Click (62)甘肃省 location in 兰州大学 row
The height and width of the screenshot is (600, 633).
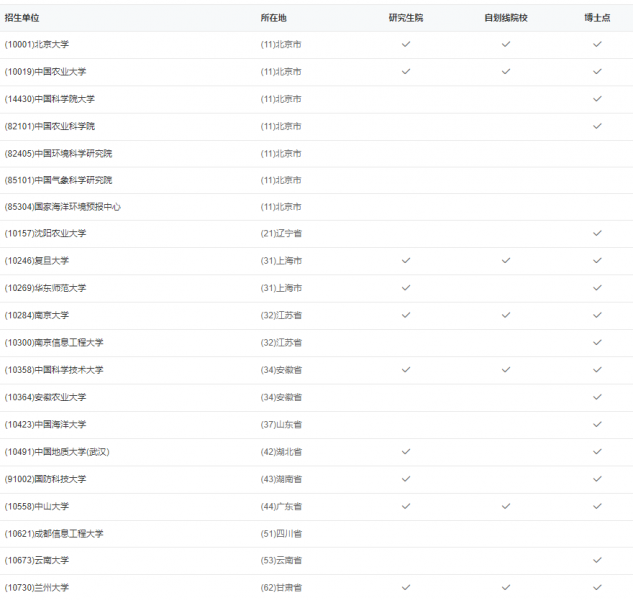281,587
